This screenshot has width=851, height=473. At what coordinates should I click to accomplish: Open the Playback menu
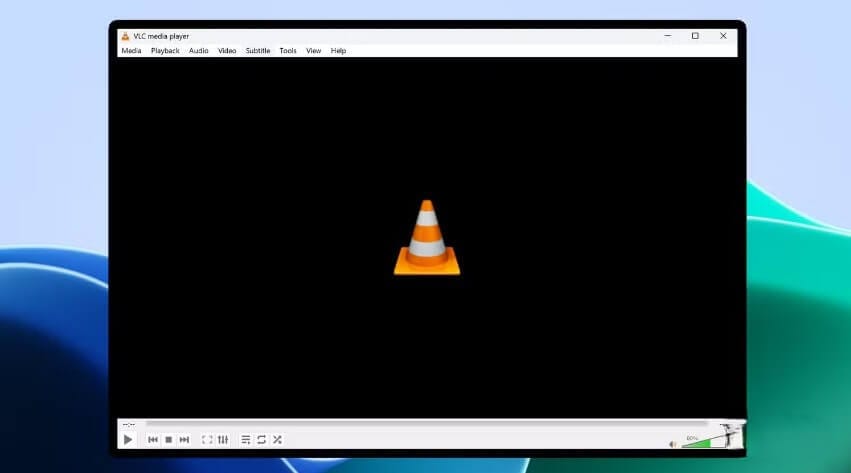[x=165, y=50]
